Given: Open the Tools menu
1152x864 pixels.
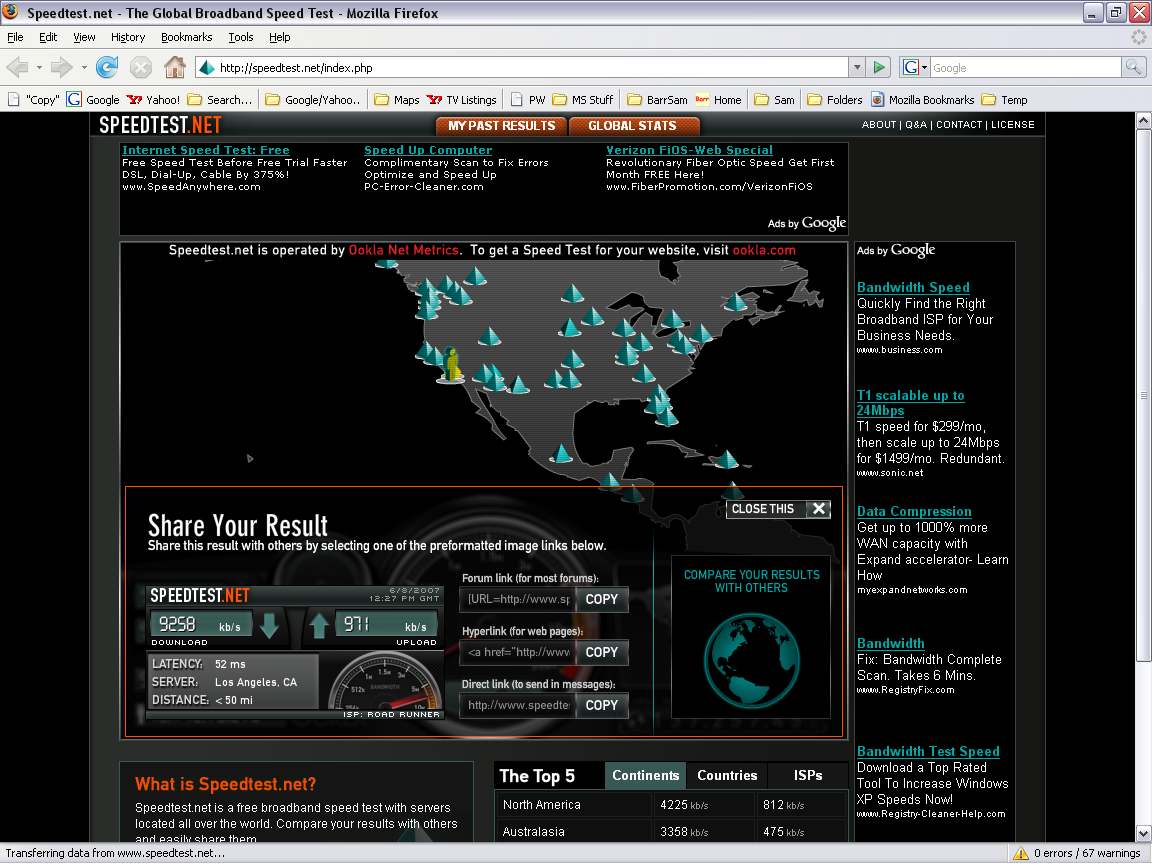Looking at the screenshot, I should (240, 37).
